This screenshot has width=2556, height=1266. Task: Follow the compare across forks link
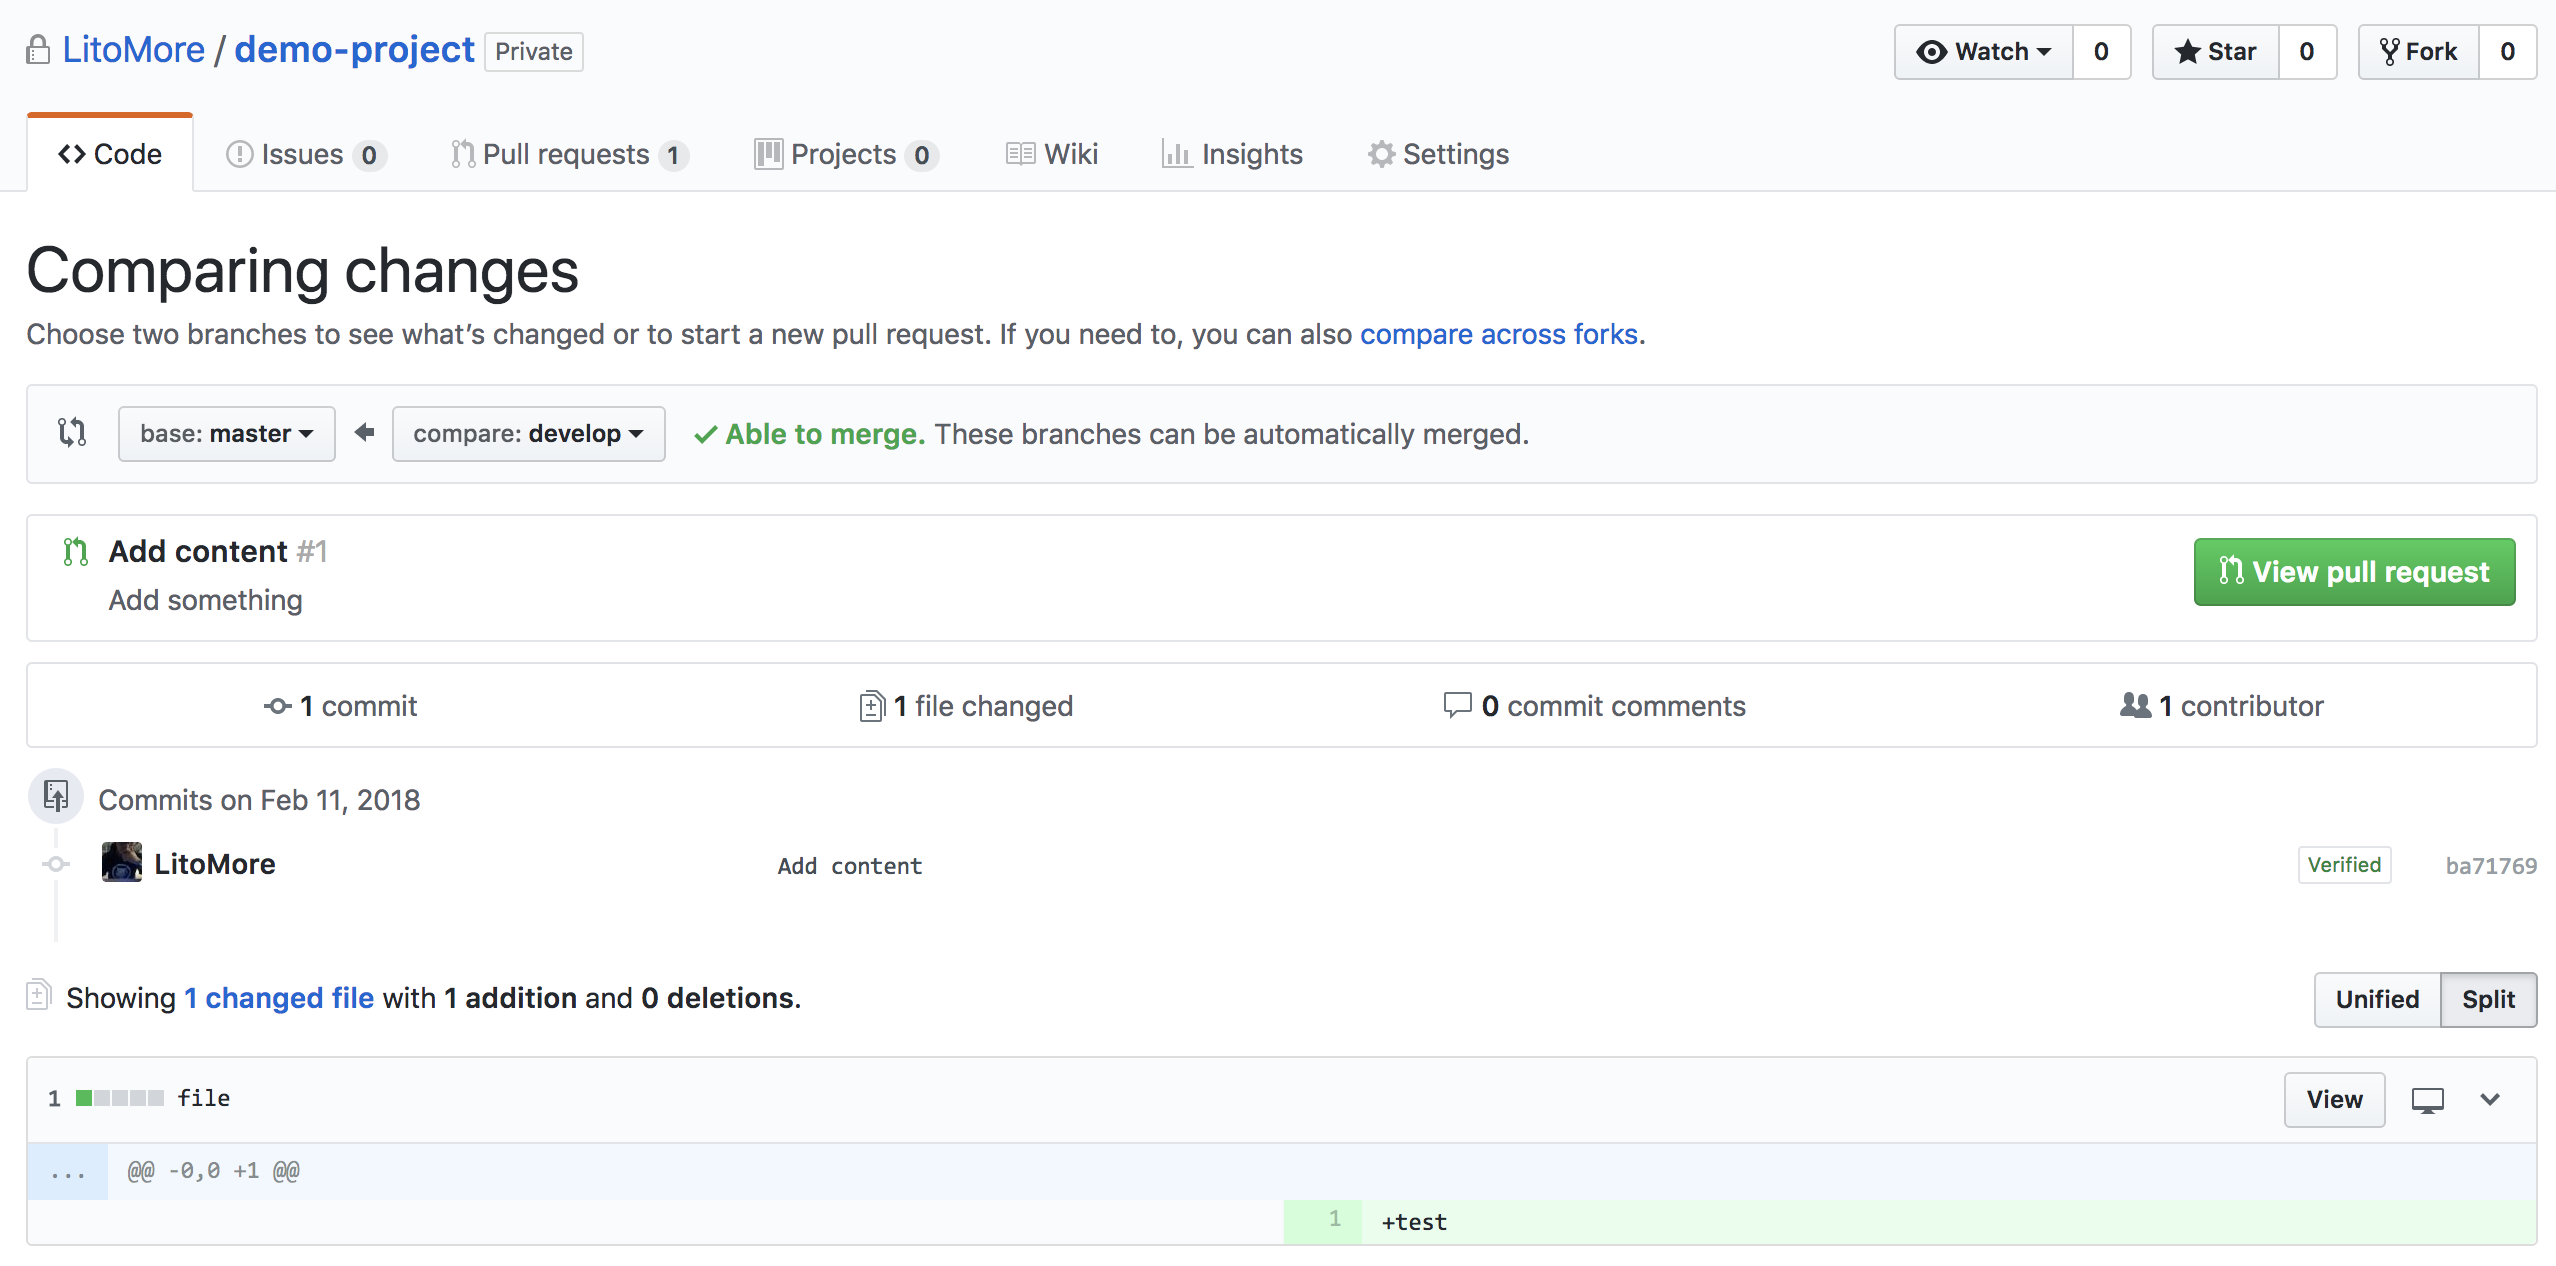[x=1498, y=334]
